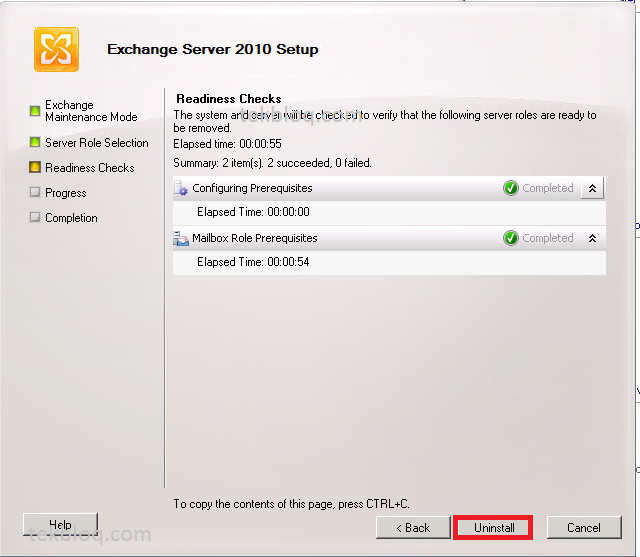The image size is (640, 557).
Task: Click green check icon for Configuring Prerequisites
Action: point(511,188)
